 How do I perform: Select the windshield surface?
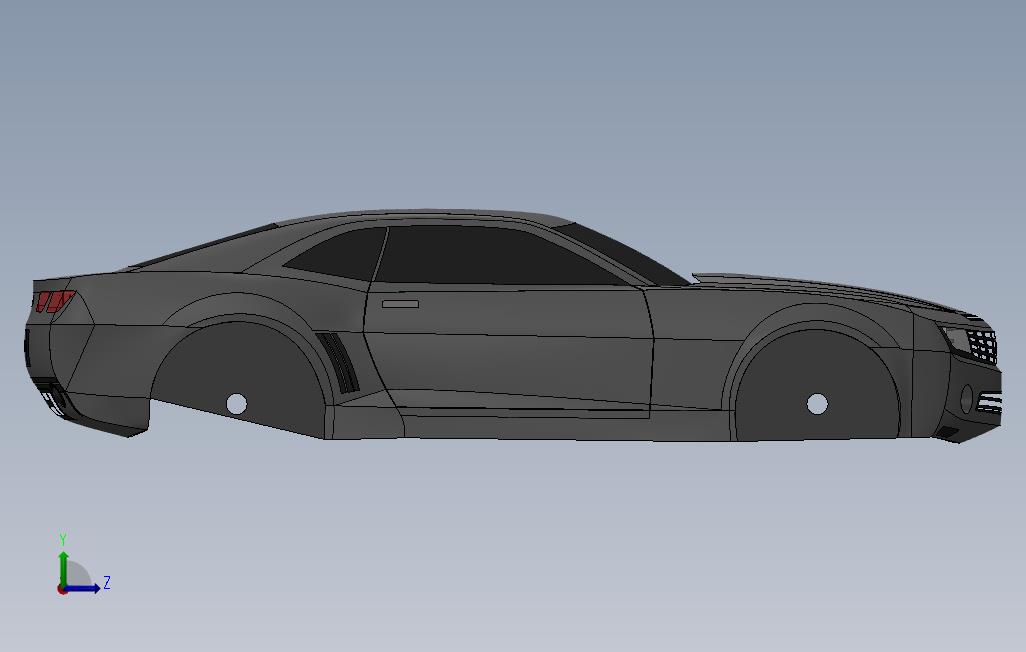coord(622,252)
